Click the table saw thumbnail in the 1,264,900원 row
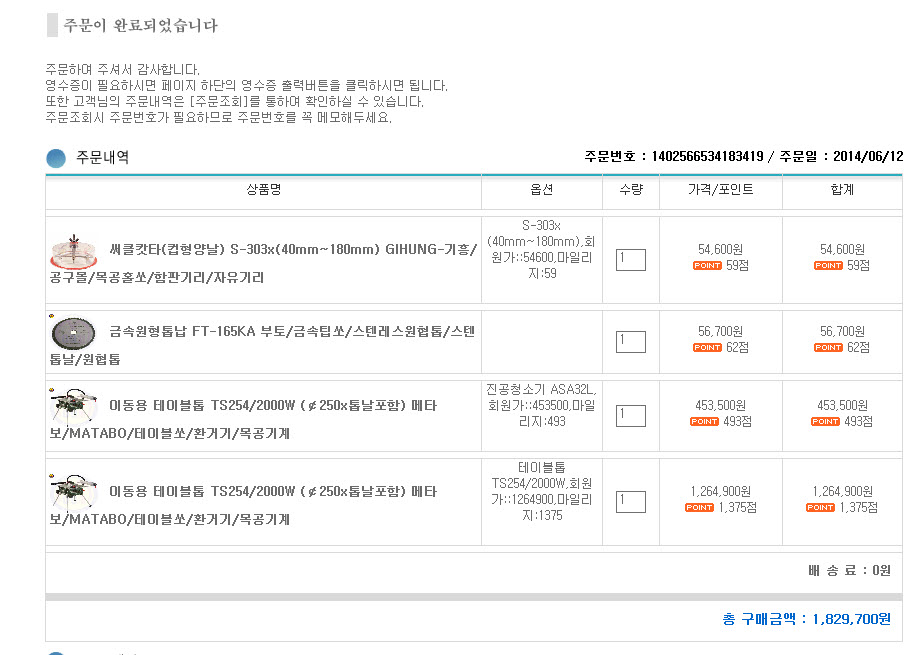This screenshot has width=910, height=655. point(73,492)
